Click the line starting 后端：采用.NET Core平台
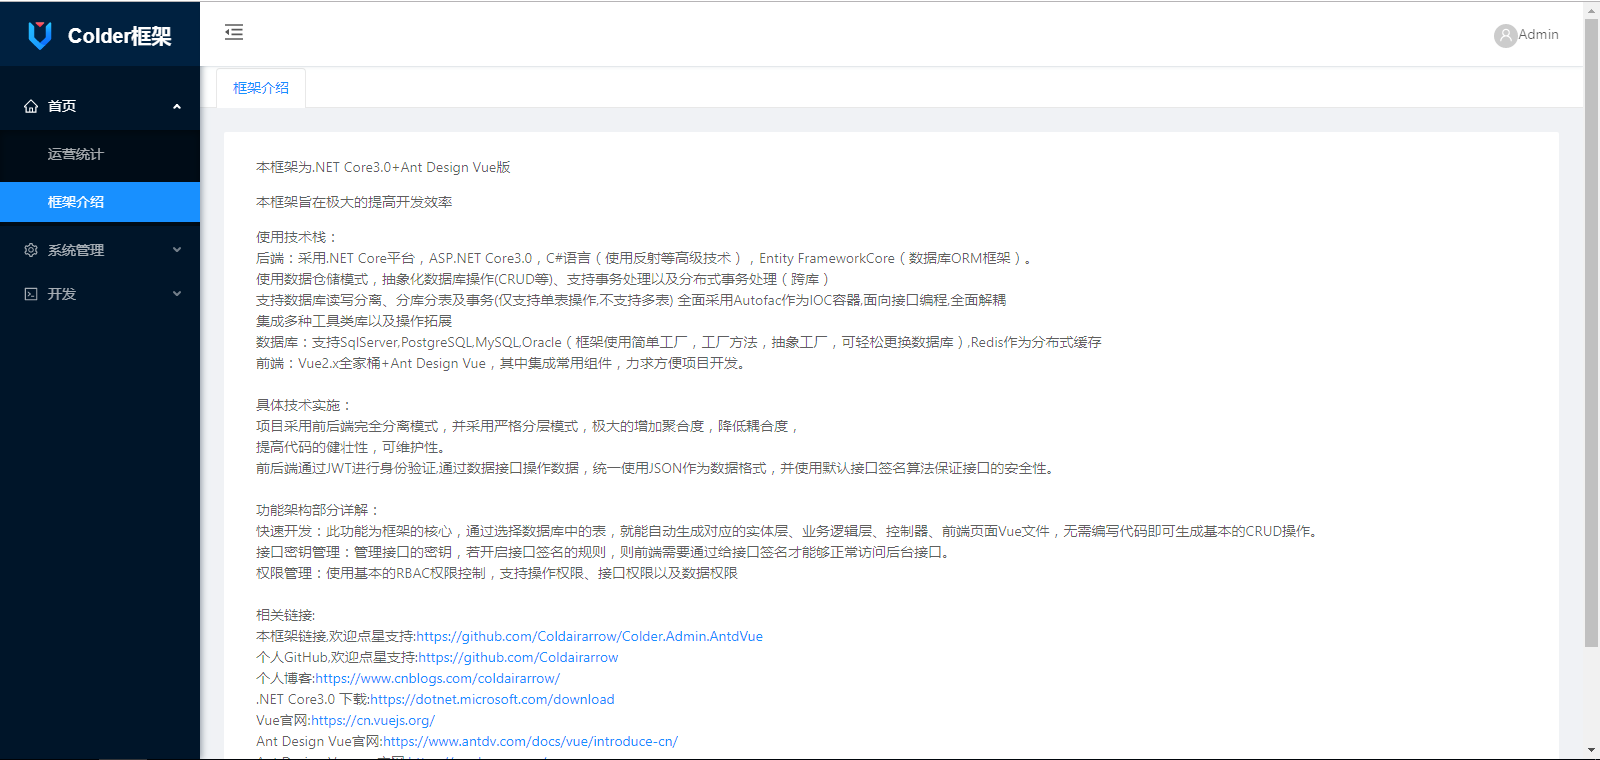 pyautogui.click(x=645, y=258)
